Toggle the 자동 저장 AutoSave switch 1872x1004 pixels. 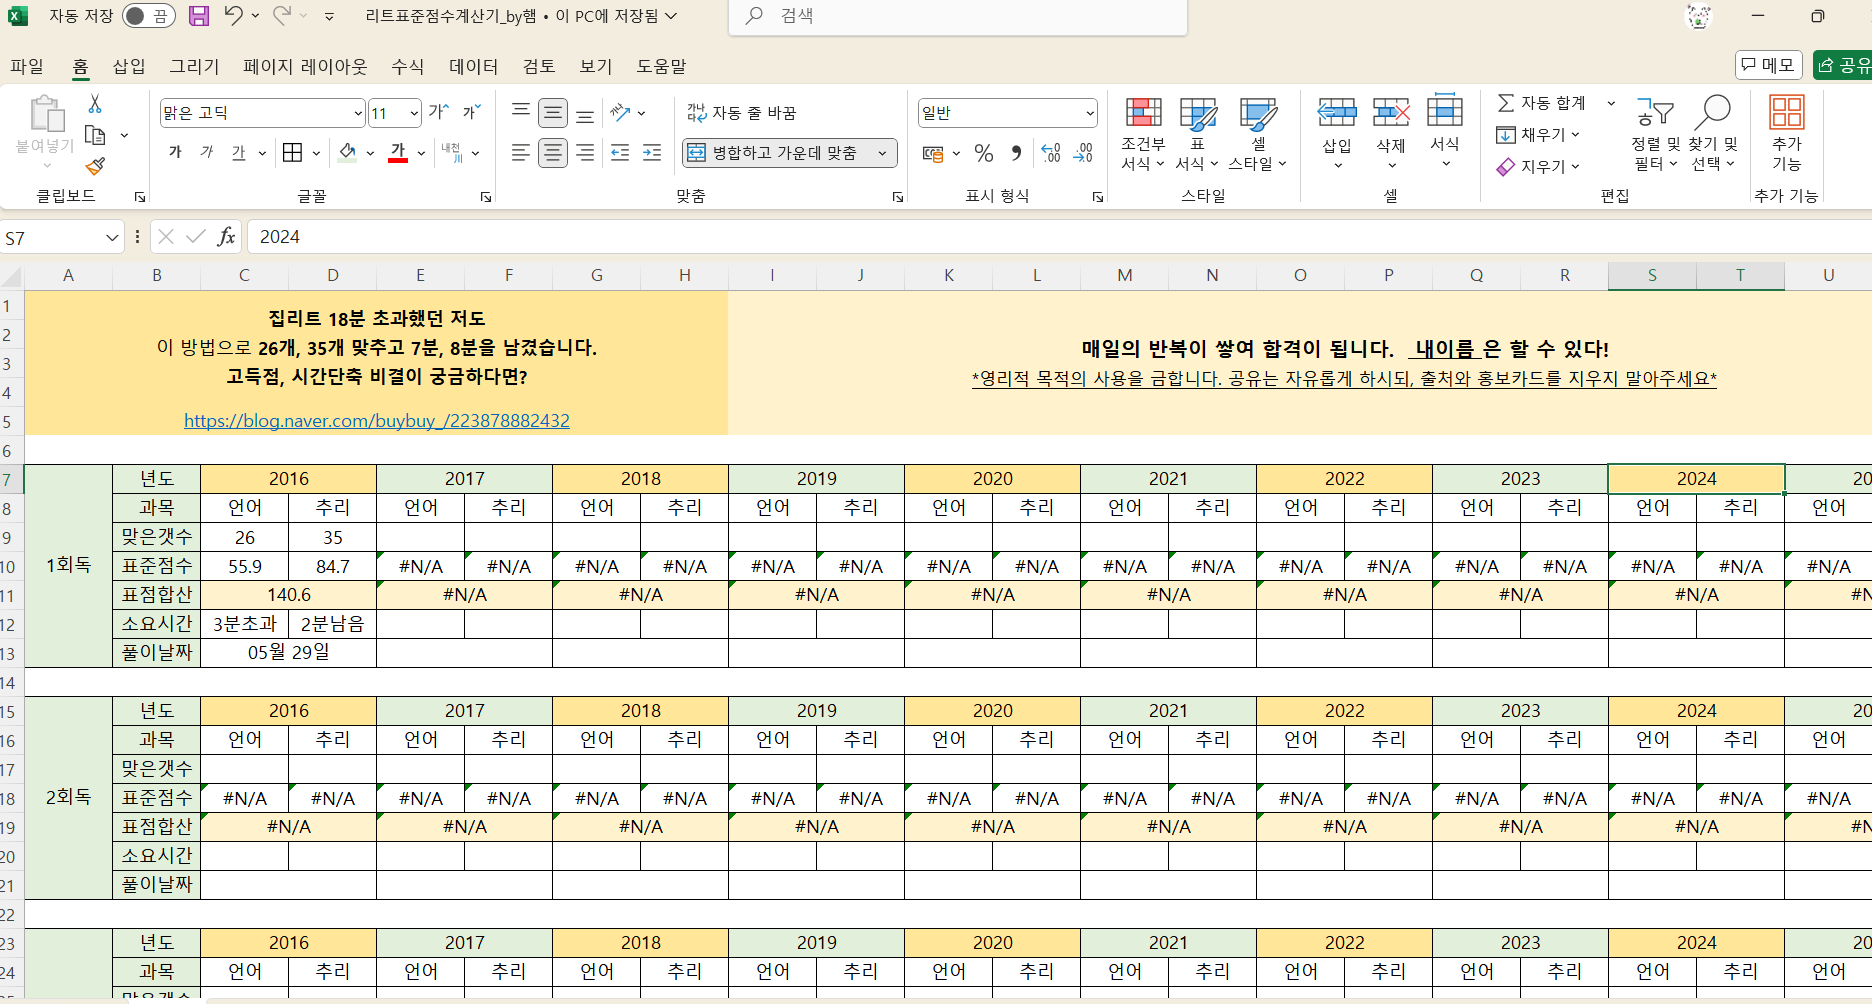(x=148, y=16)
